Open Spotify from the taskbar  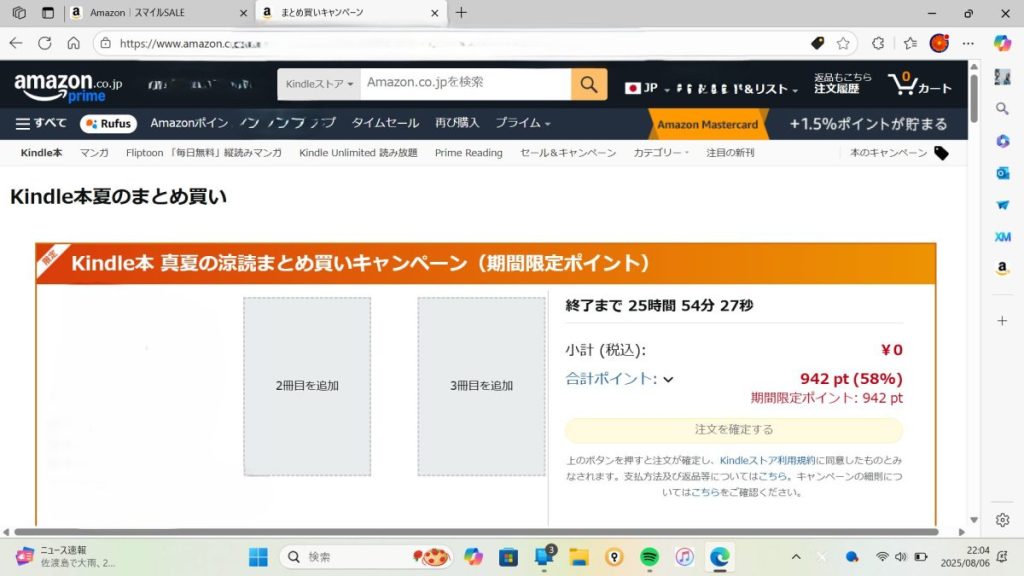point(649,557)
